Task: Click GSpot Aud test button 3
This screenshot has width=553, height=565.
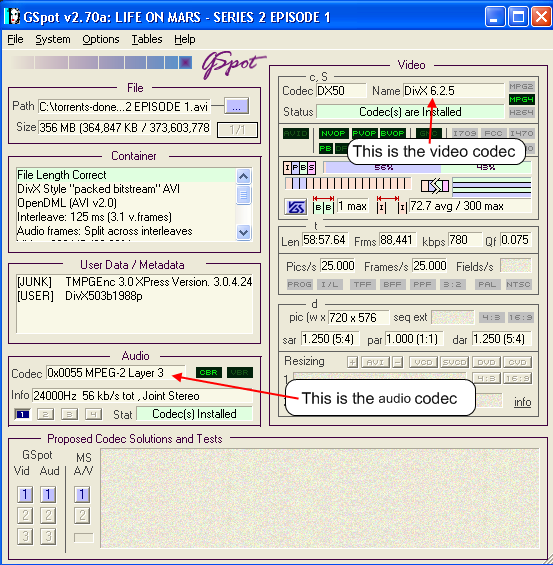Action: click(48, 537)
